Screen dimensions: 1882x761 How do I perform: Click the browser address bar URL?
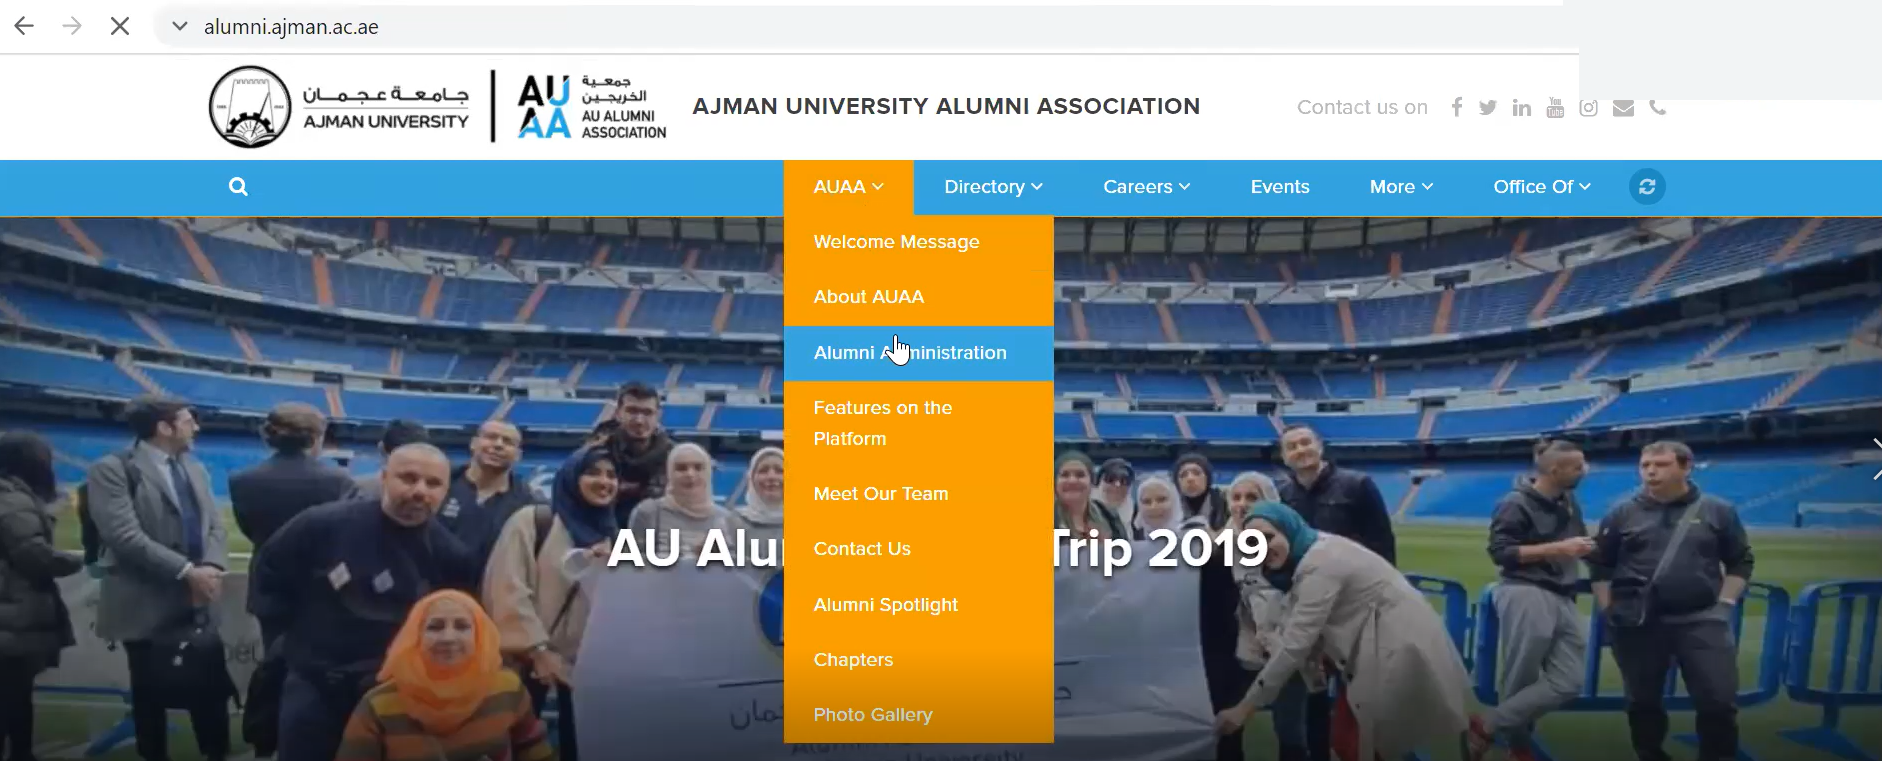point(291,27)
